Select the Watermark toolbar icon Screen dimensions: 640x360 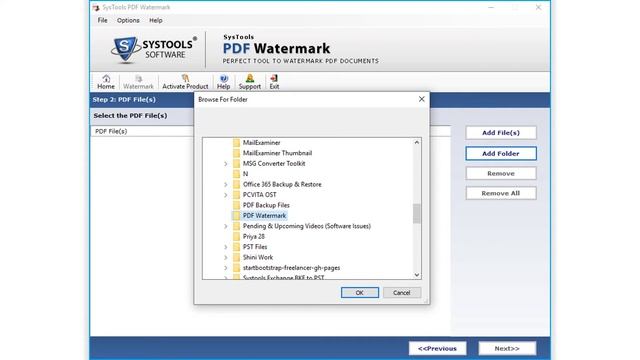[138, 82]
